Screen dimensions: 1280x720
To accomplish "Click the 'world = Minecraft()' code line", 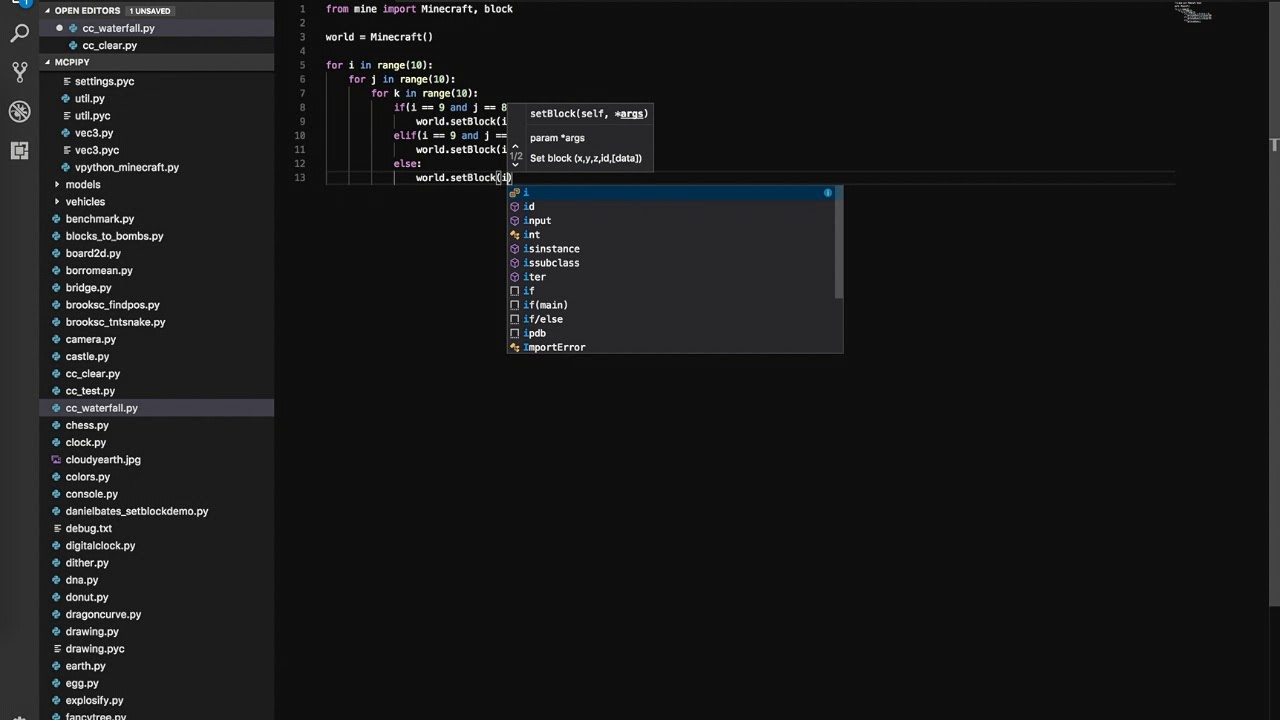I will coord(379,37).
